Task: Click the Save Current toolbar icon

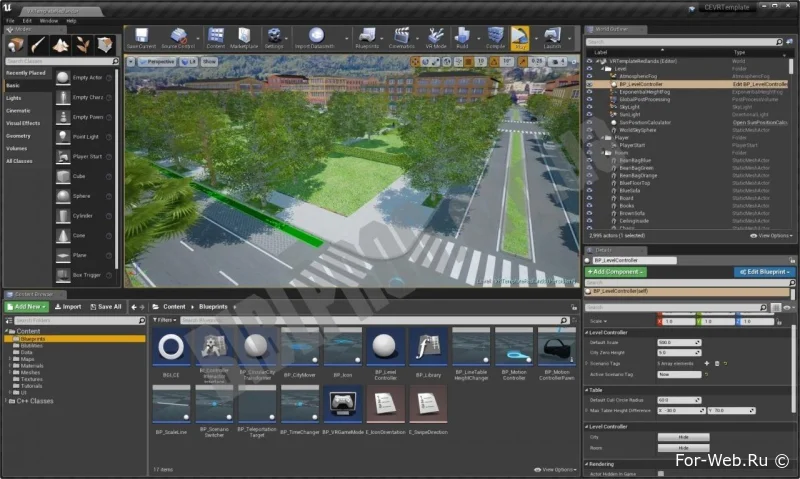Action: point(141,36)
